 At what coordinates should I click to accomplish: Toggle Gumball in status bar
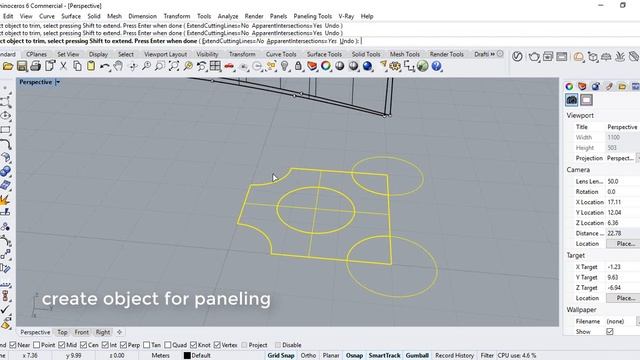(x=417, y=356)
